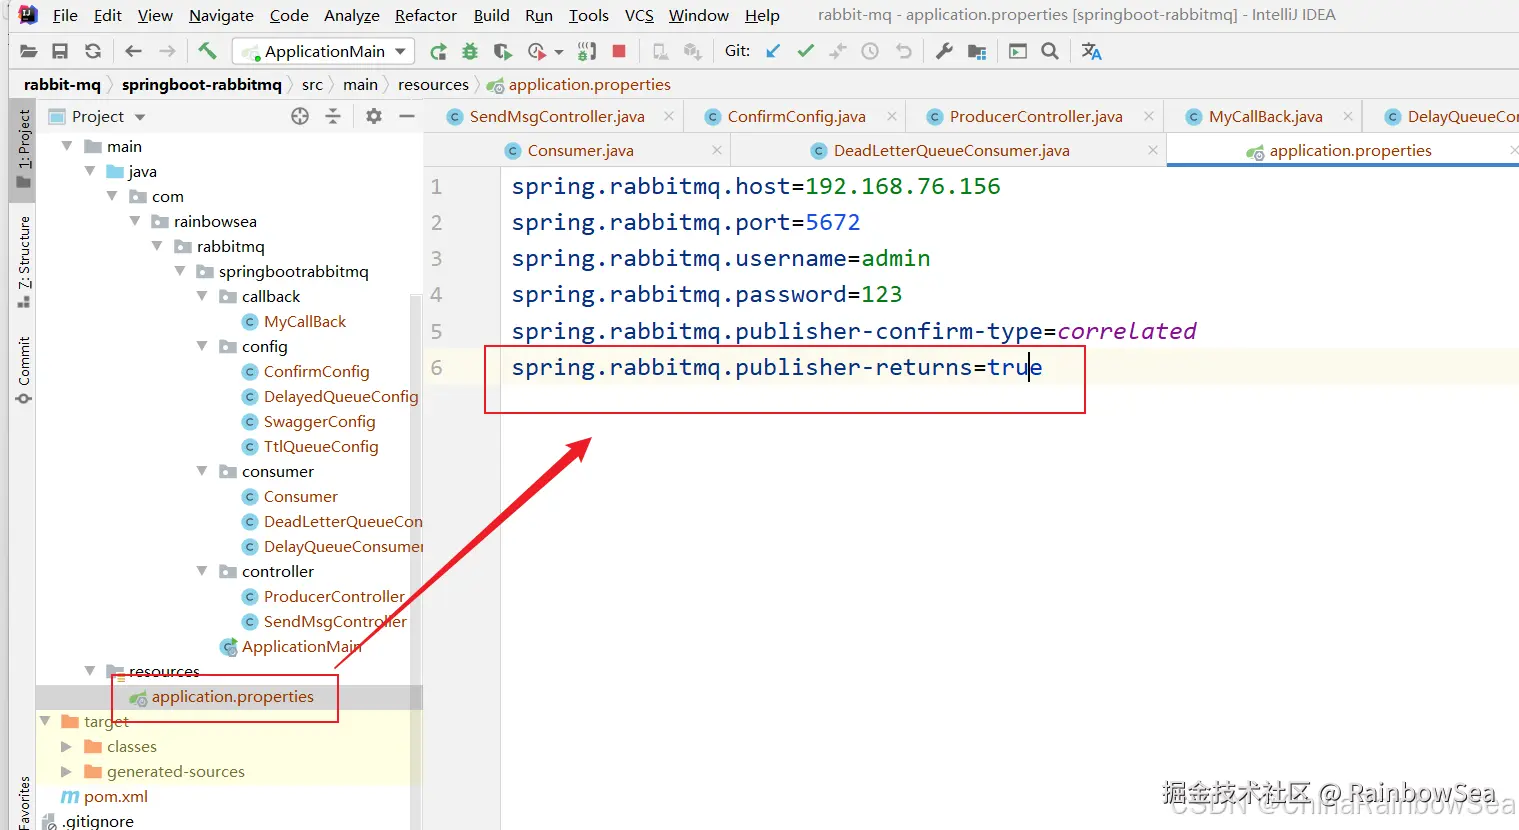Open Git history via the clock icon
This screenshot has height=830, width=1519.
tap(870, 51)
